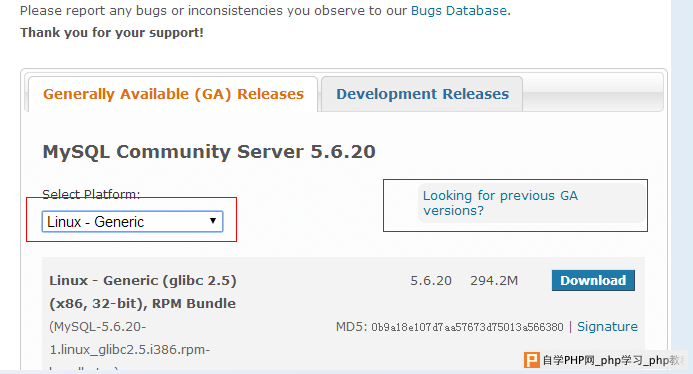
Task: Select the MySQL Community Server 5.6.20 heading
Action: pyautogui.click(x=209, y=152)
